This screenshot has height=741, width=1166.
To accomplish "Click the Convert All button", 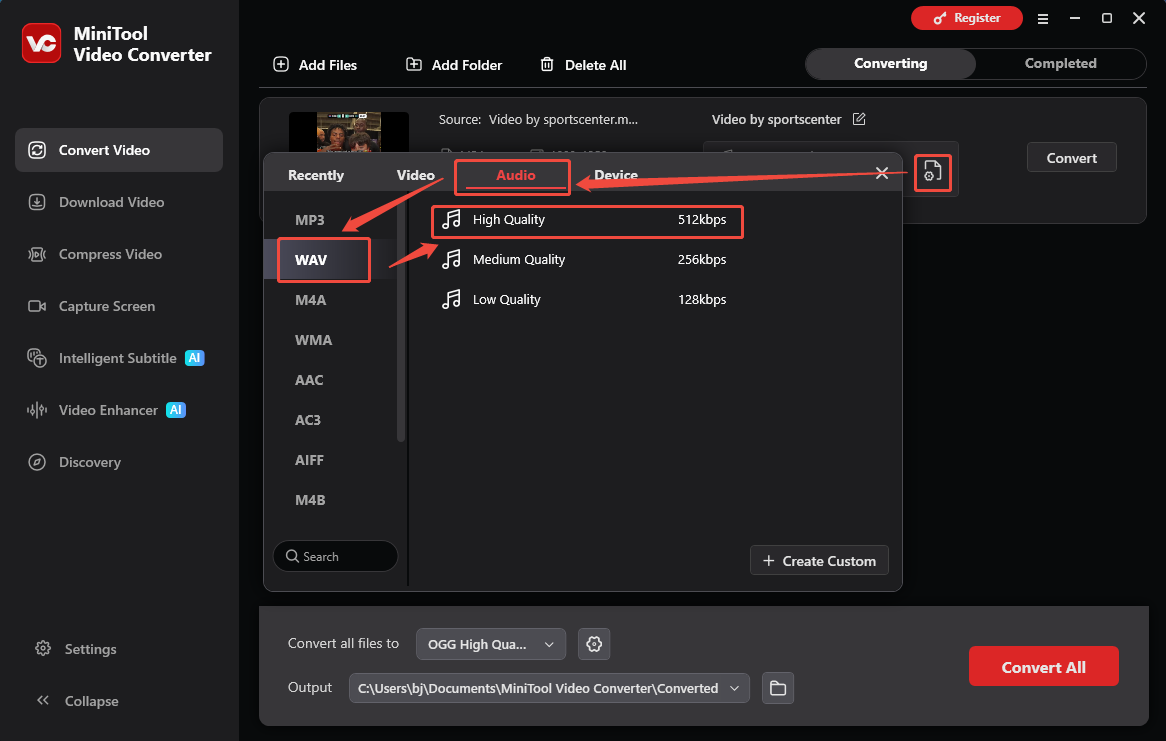I will 1043,667.
